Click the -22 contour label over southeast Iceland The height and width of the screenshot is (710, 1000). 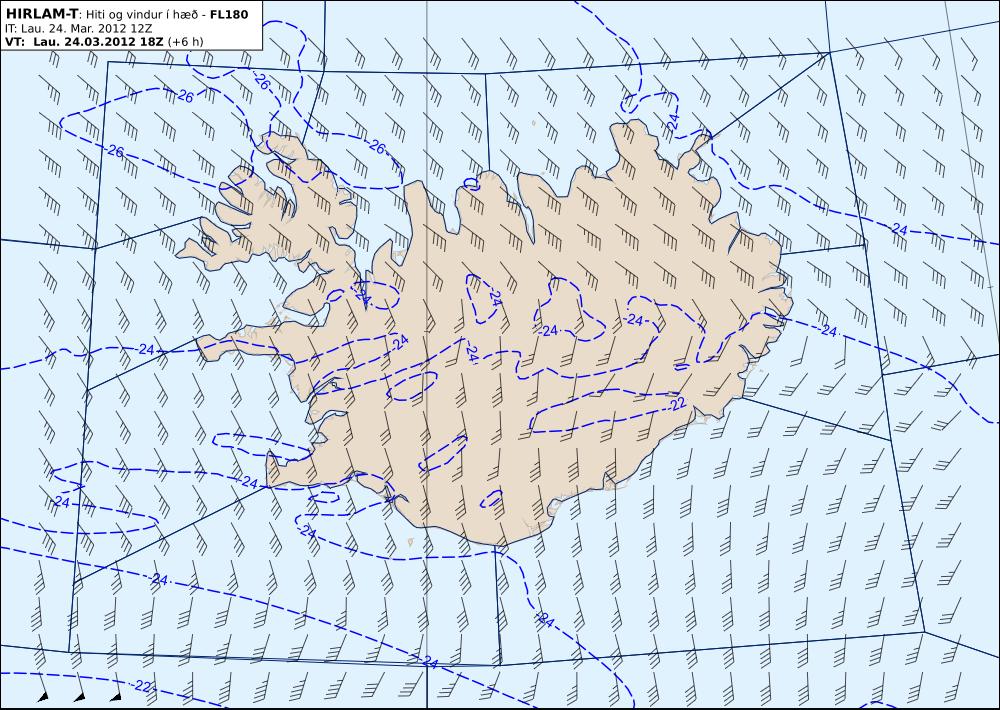click(x=676, y=404)
